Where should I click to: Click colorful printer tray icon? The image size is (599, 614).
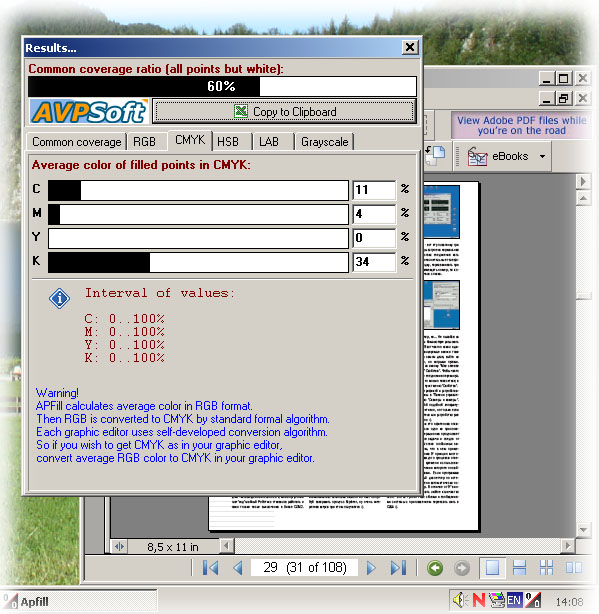coord(497,600)
